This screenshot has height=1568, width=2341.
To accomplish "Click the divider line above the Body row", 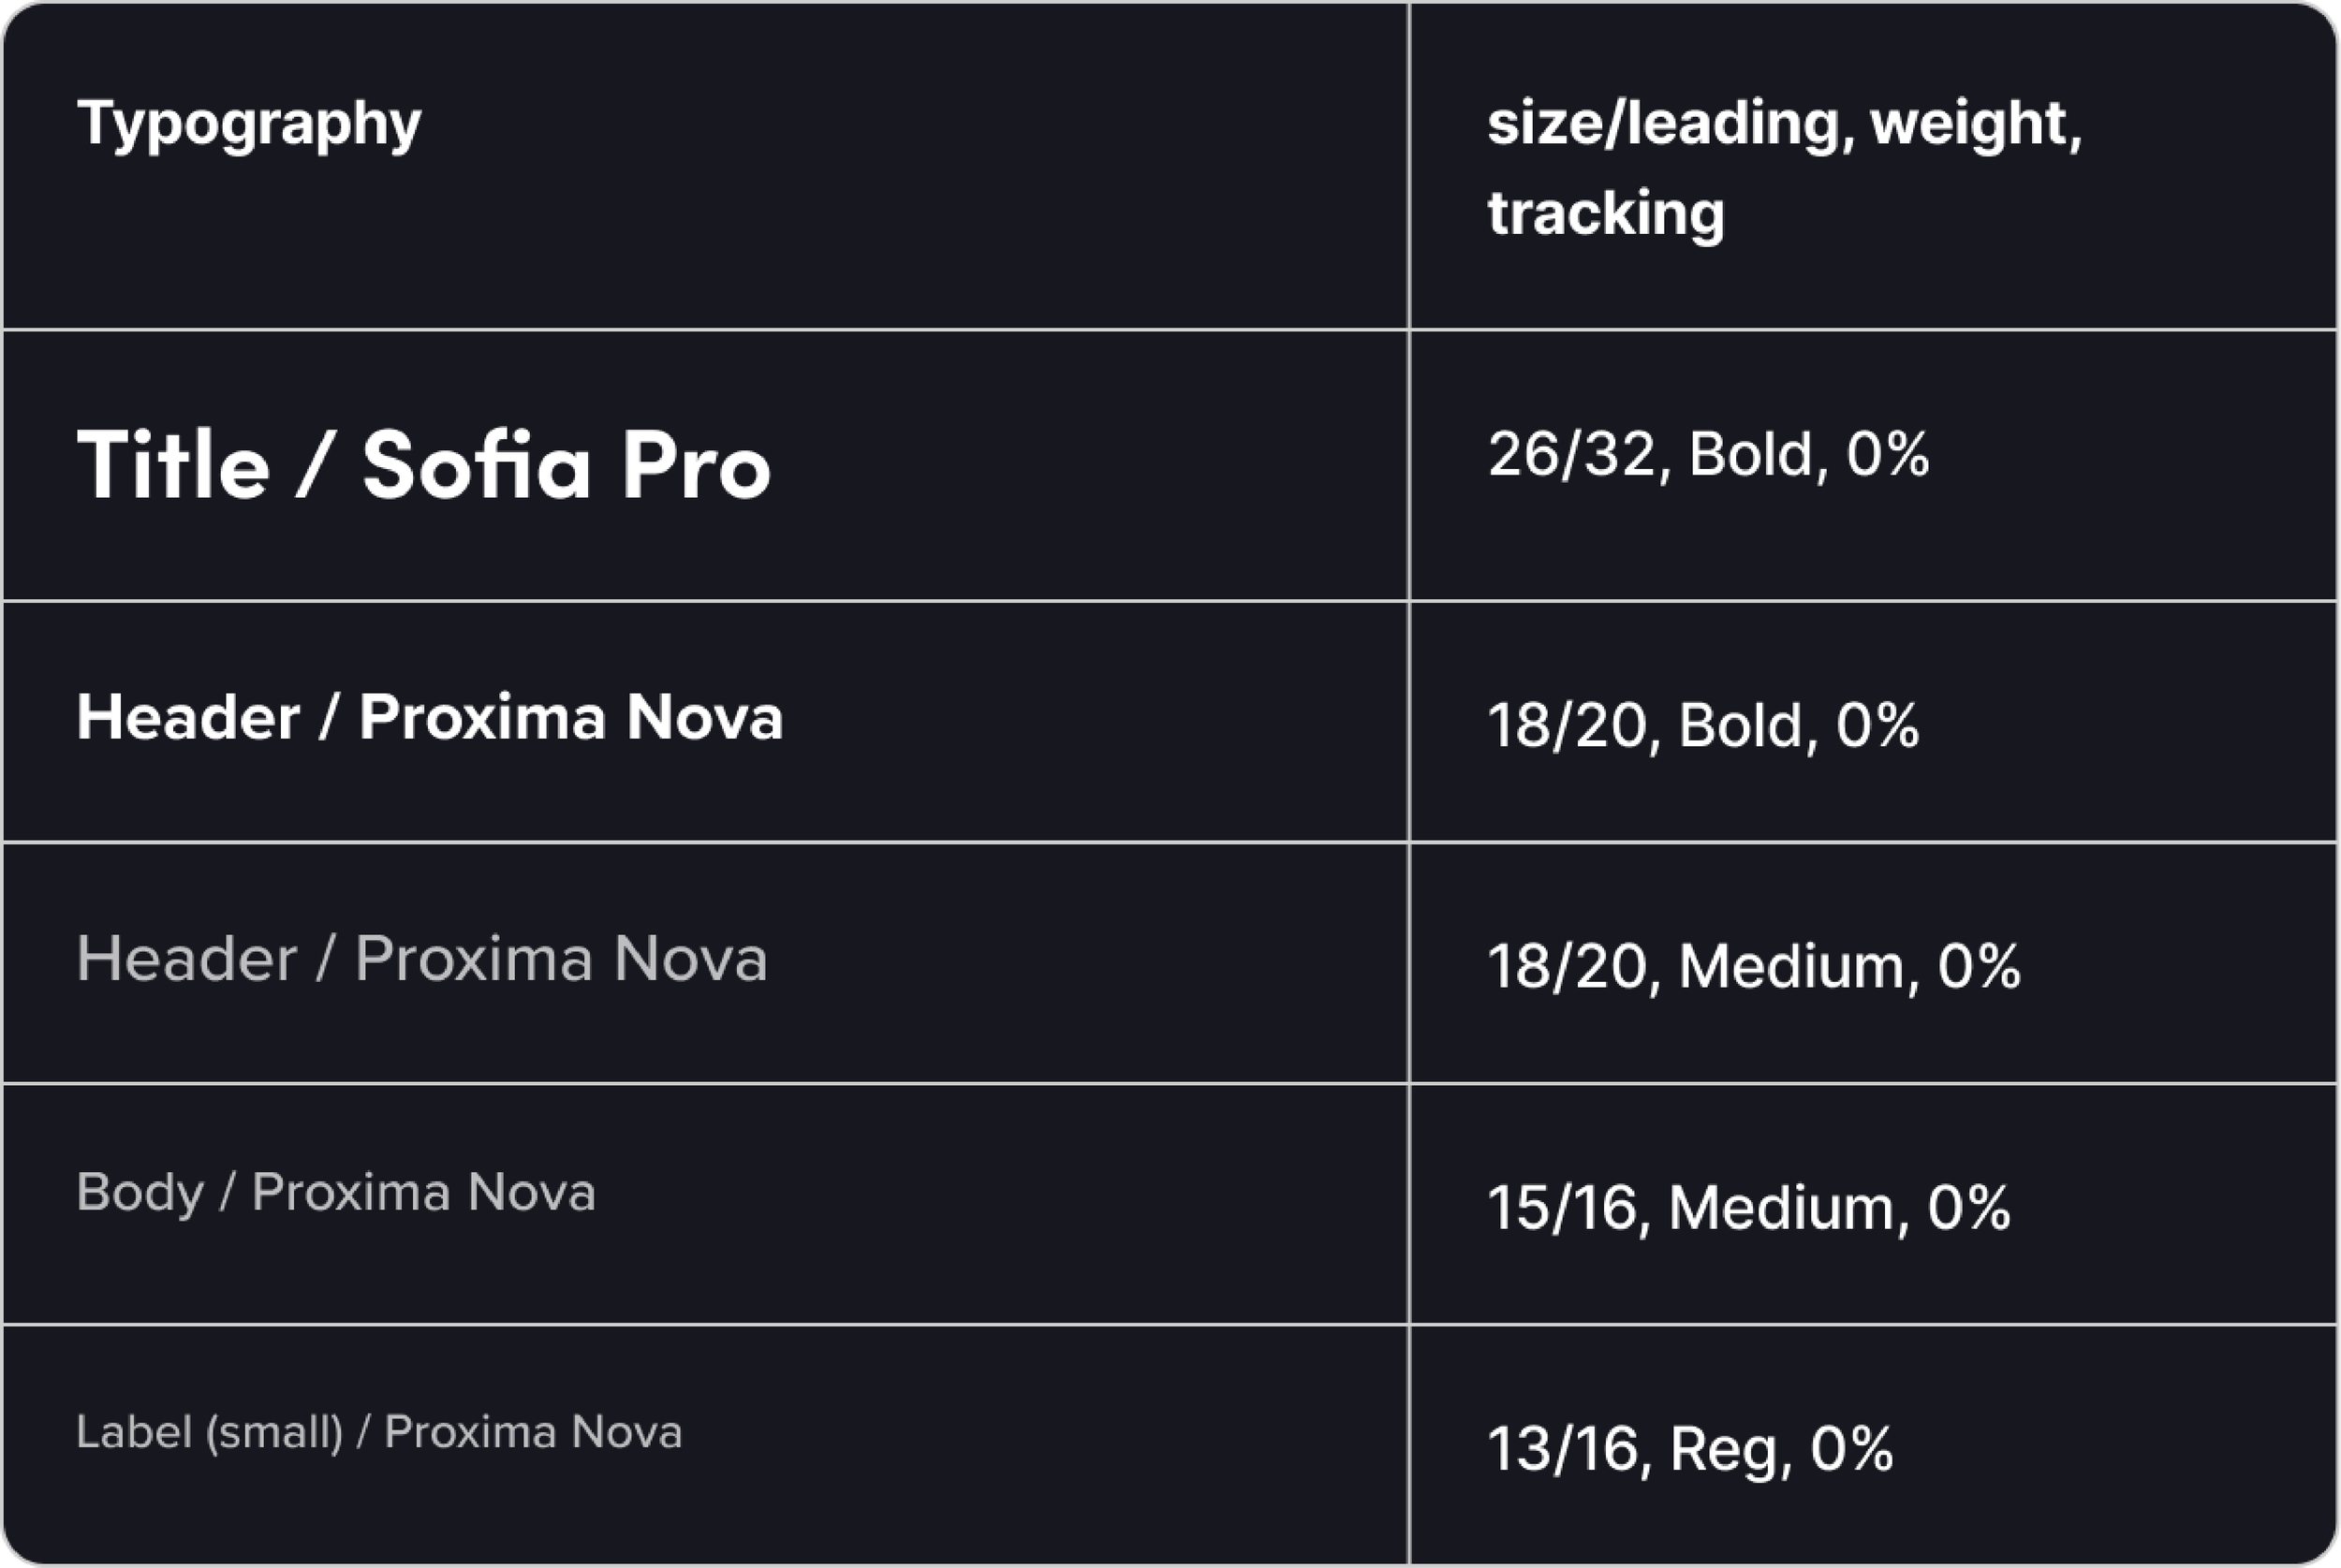I will pyautogui.click(x=700, y=1083).
